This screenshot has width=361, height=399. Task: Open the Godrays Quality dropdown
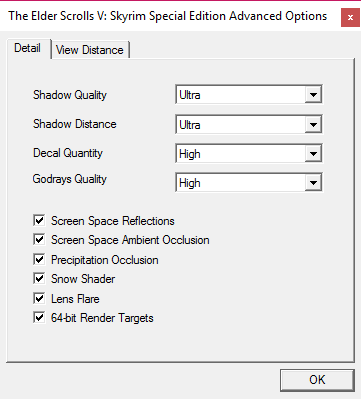(x=249, y=183)
